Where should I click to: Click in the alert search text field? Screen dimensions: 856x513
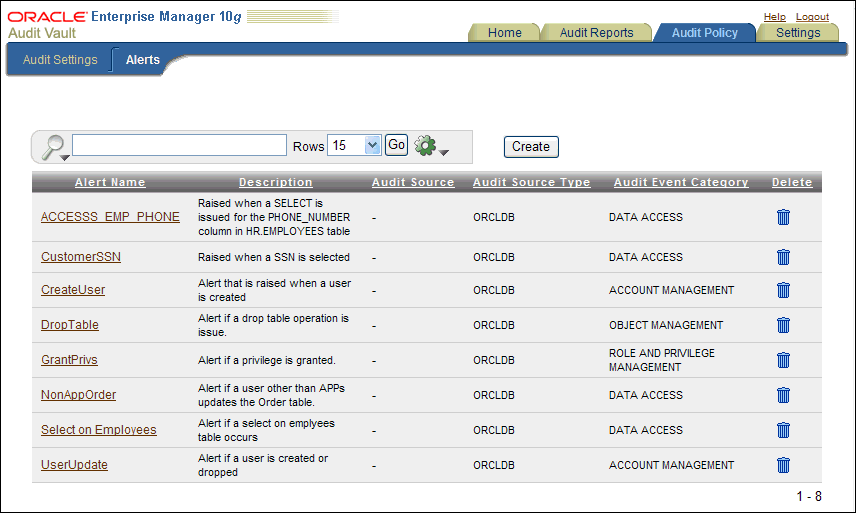179,145
